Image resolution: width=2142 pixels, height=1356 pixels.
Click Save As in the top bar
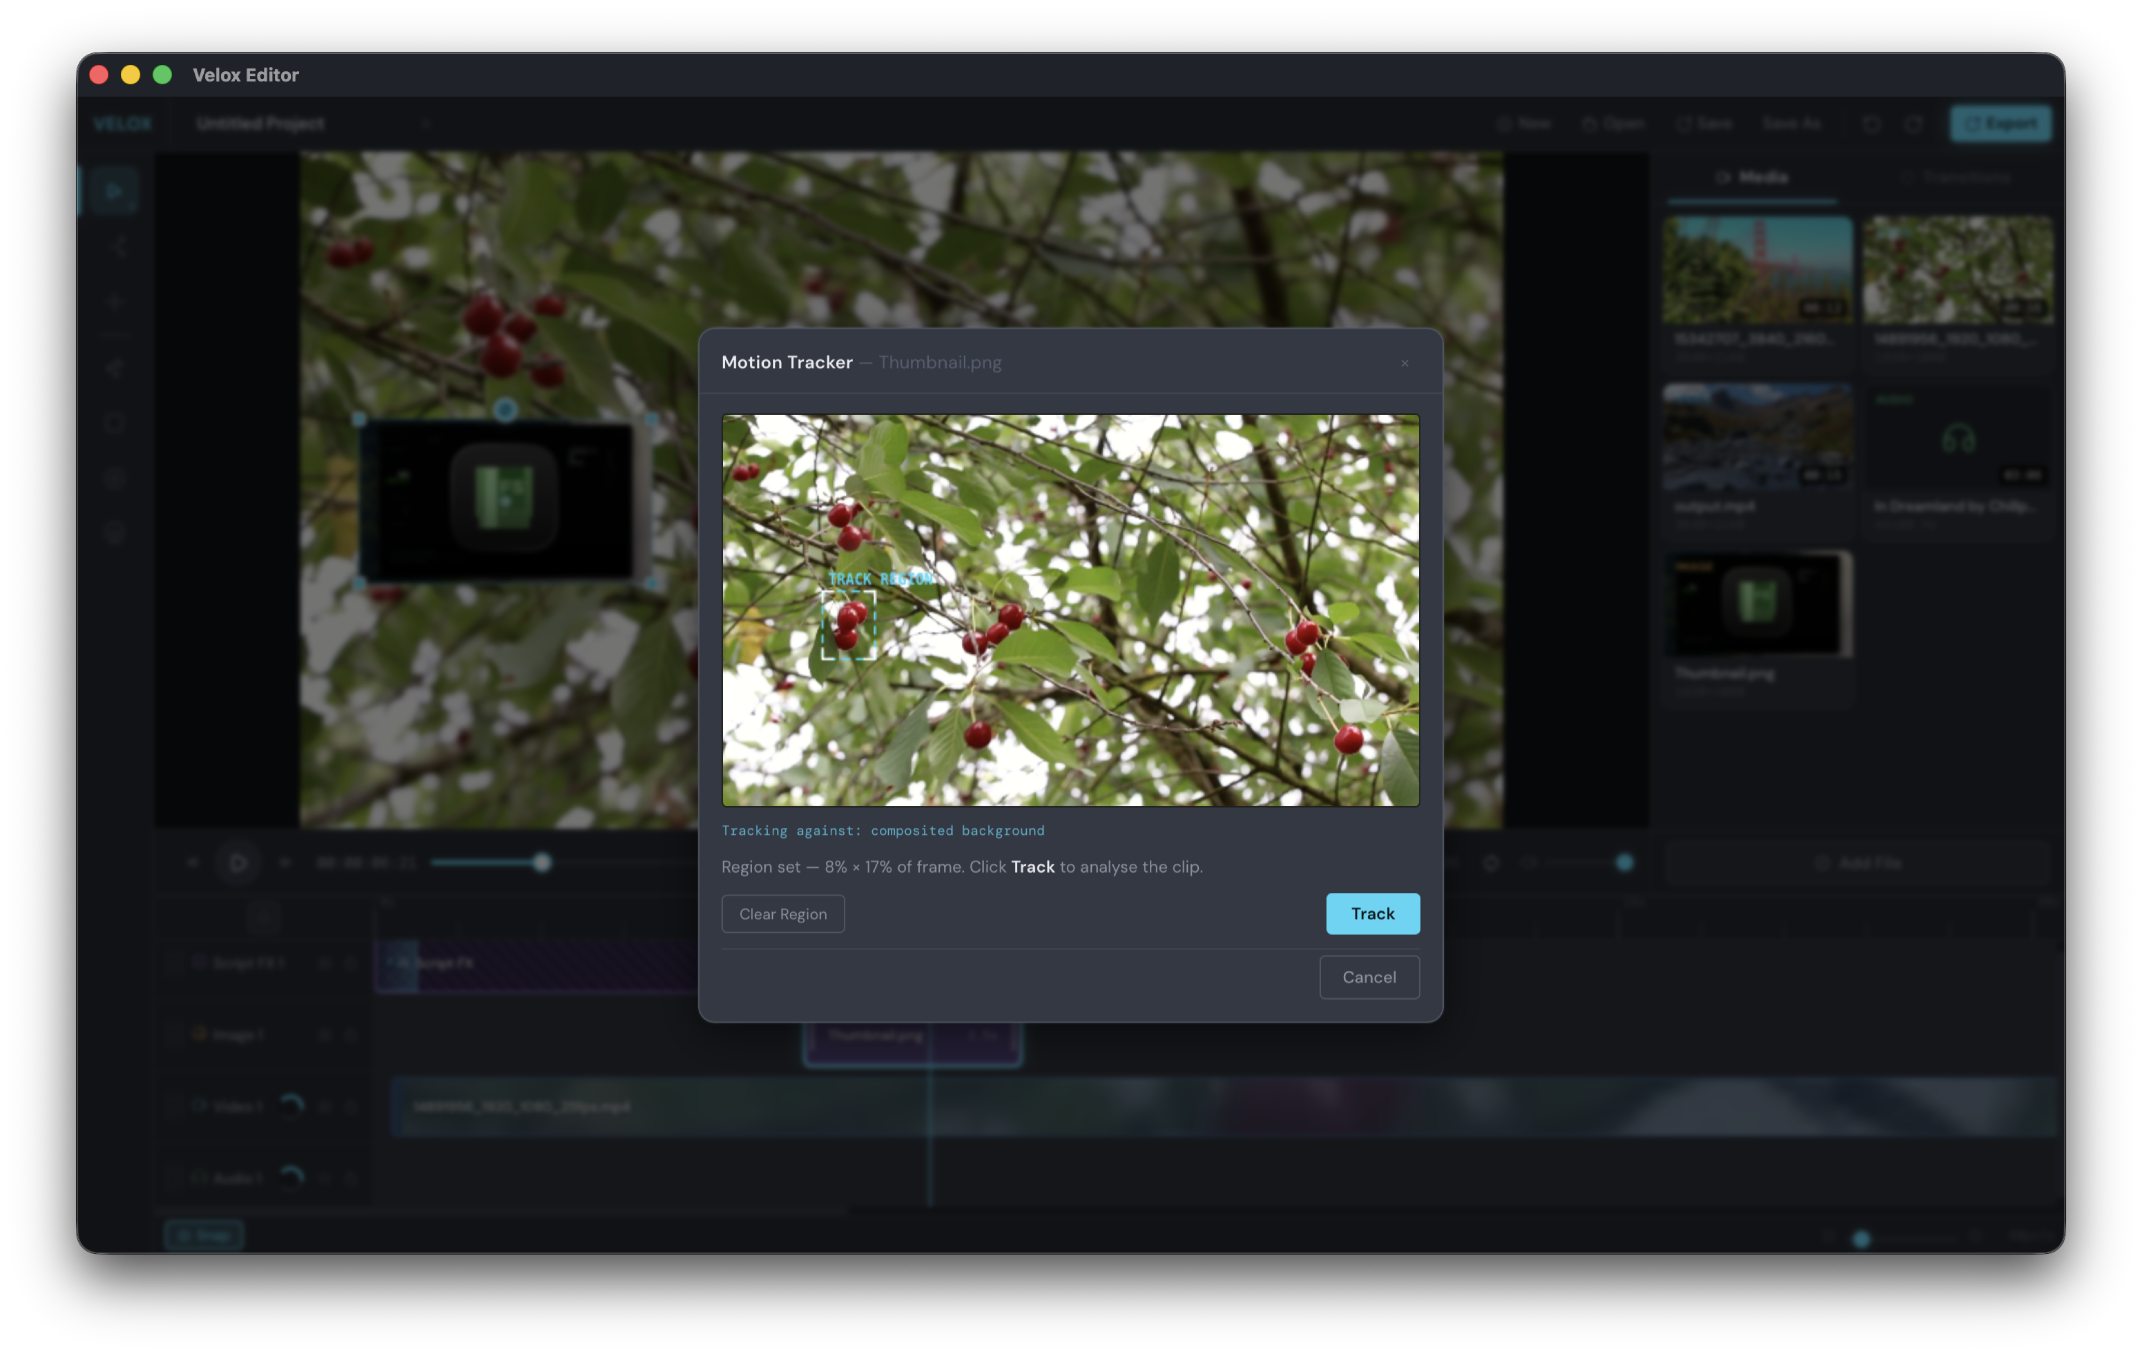point(1791,123)
